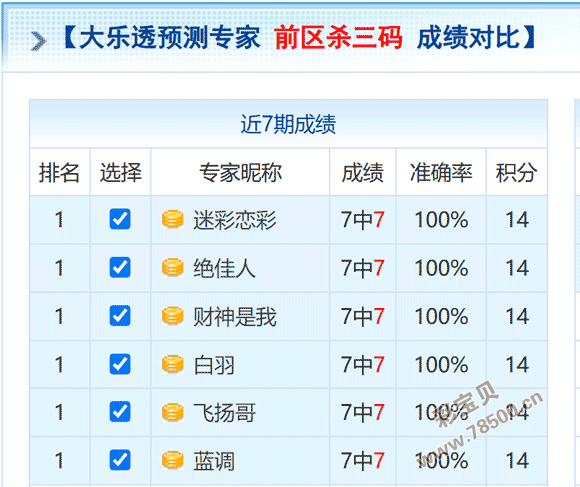Click the 积分 column header
This screenshot has width=580, height=487.
[x=516, y=172]
